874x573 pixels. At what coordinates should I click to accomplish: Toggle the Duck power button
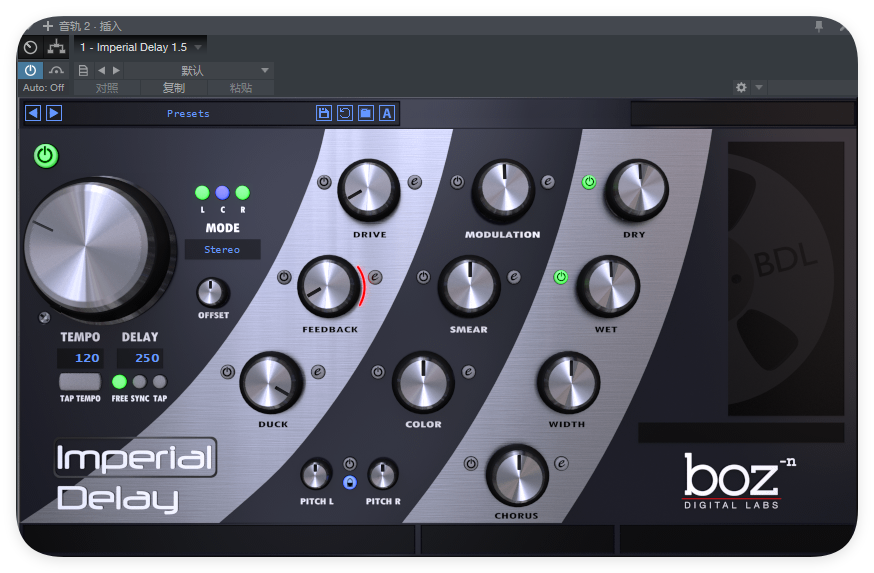tap(227, 372)
